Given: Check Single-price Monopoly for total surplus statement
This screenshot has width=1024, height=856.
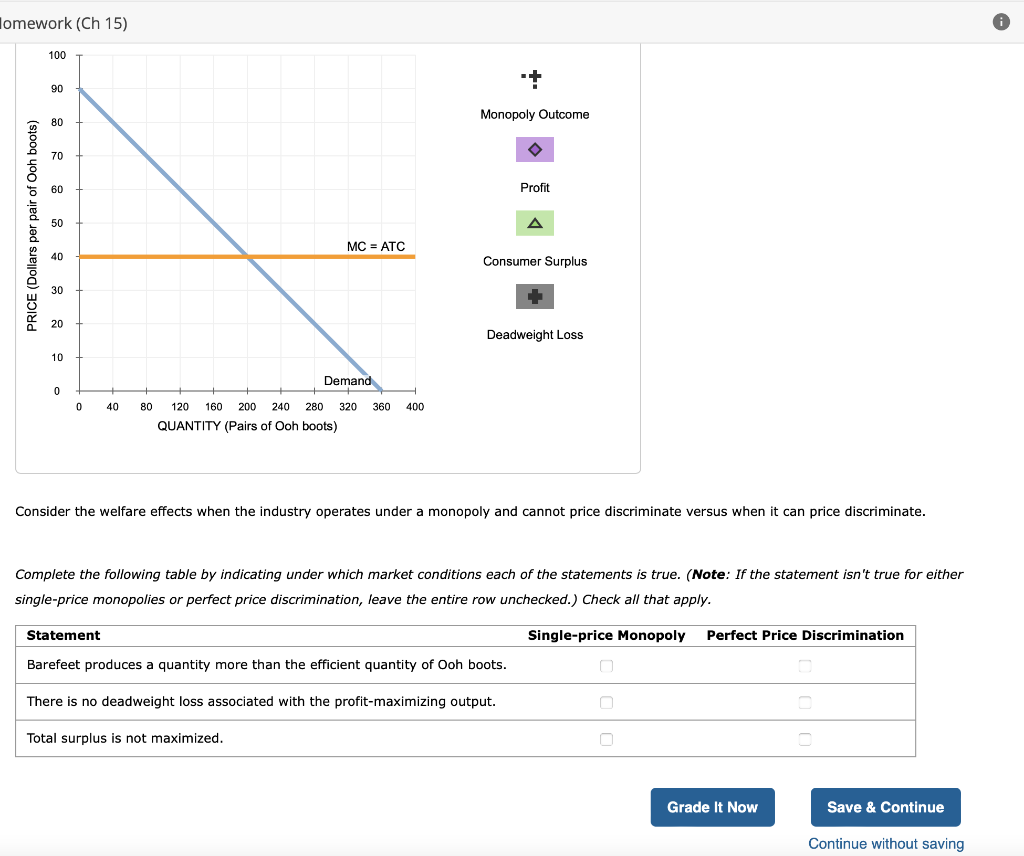Looking at the screenshot, I should pyautogui.click(x=606, y=739).
